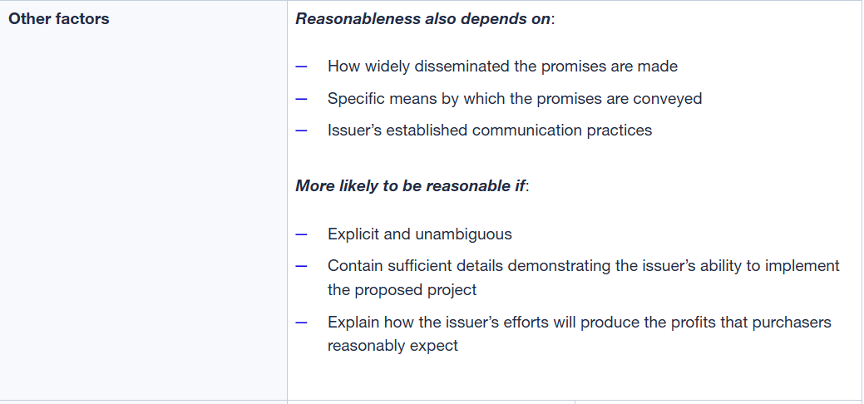Click the "reasonably expect" final line

392,346
